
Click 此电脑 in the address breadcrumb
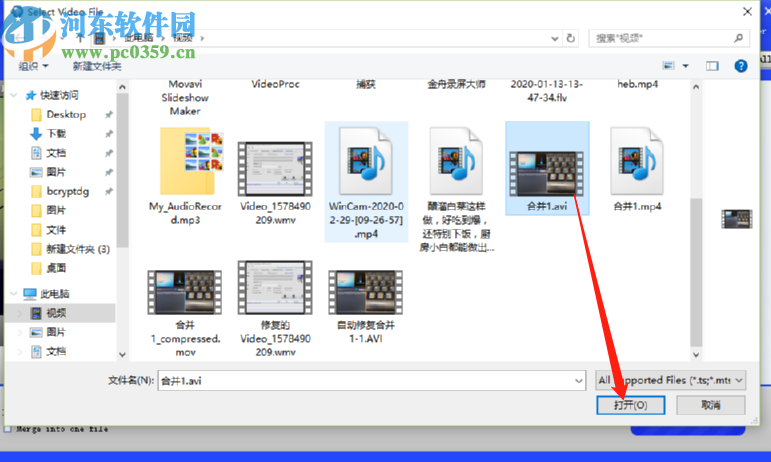coord(139,38)
